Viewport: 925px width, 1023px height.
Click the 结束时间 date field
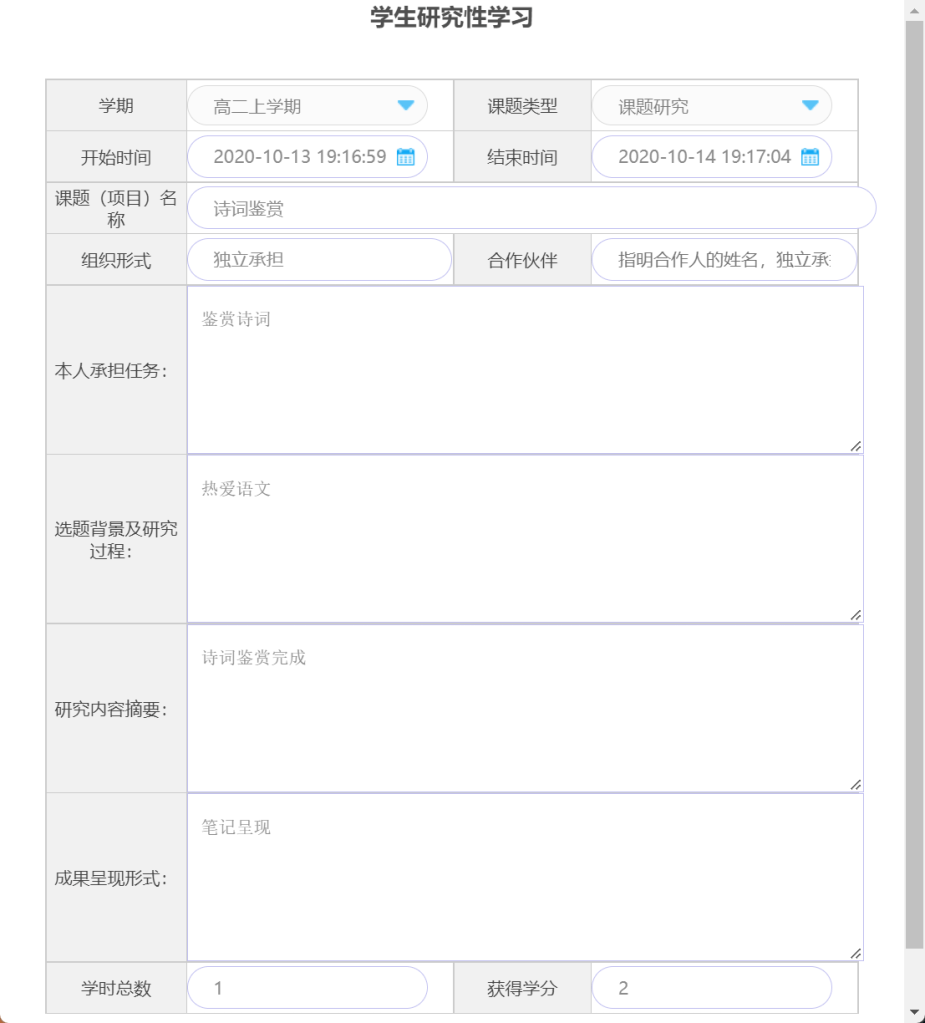click(702, 157)
